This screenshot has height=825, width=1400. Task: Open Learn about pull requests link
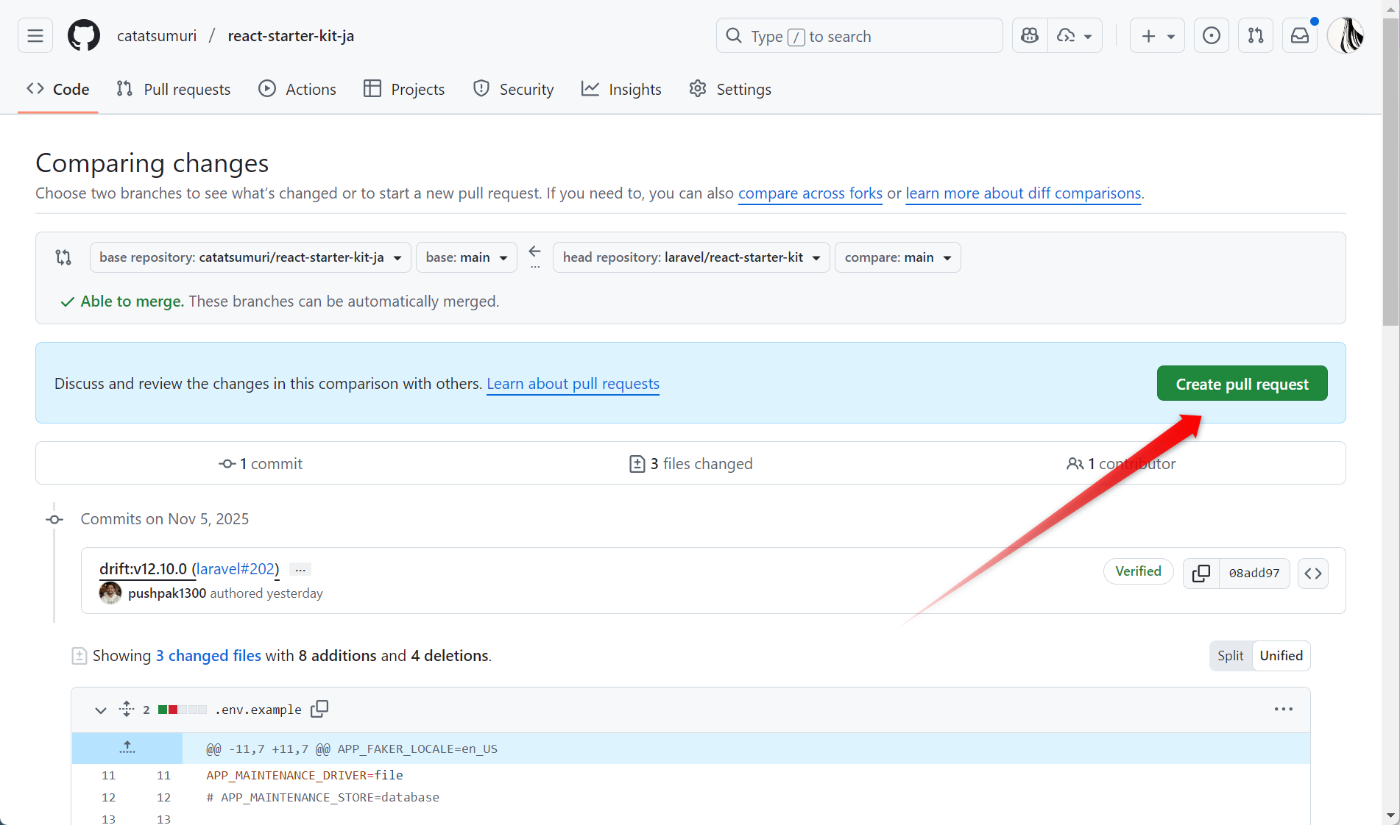(x=573, y=384)
